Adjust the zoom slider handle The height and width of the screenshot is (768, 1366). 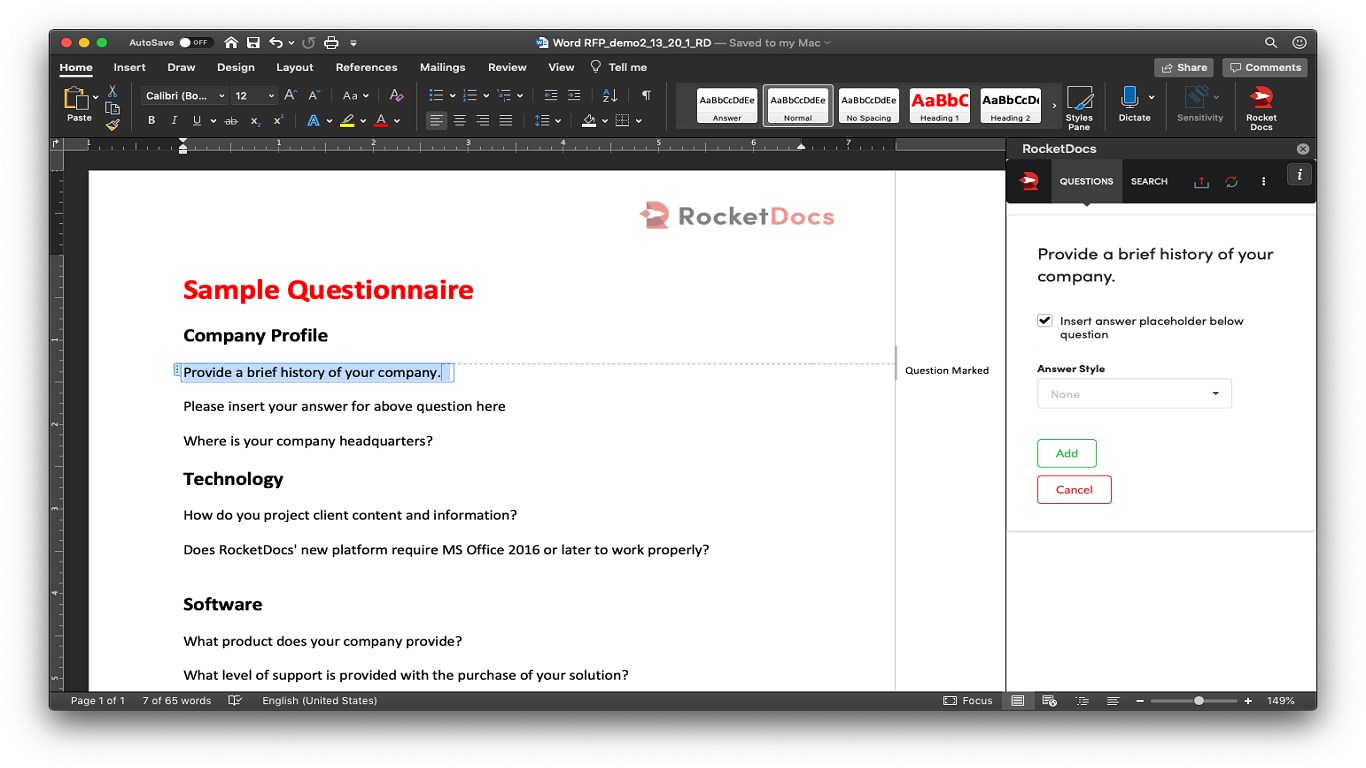coord(1199,701)
